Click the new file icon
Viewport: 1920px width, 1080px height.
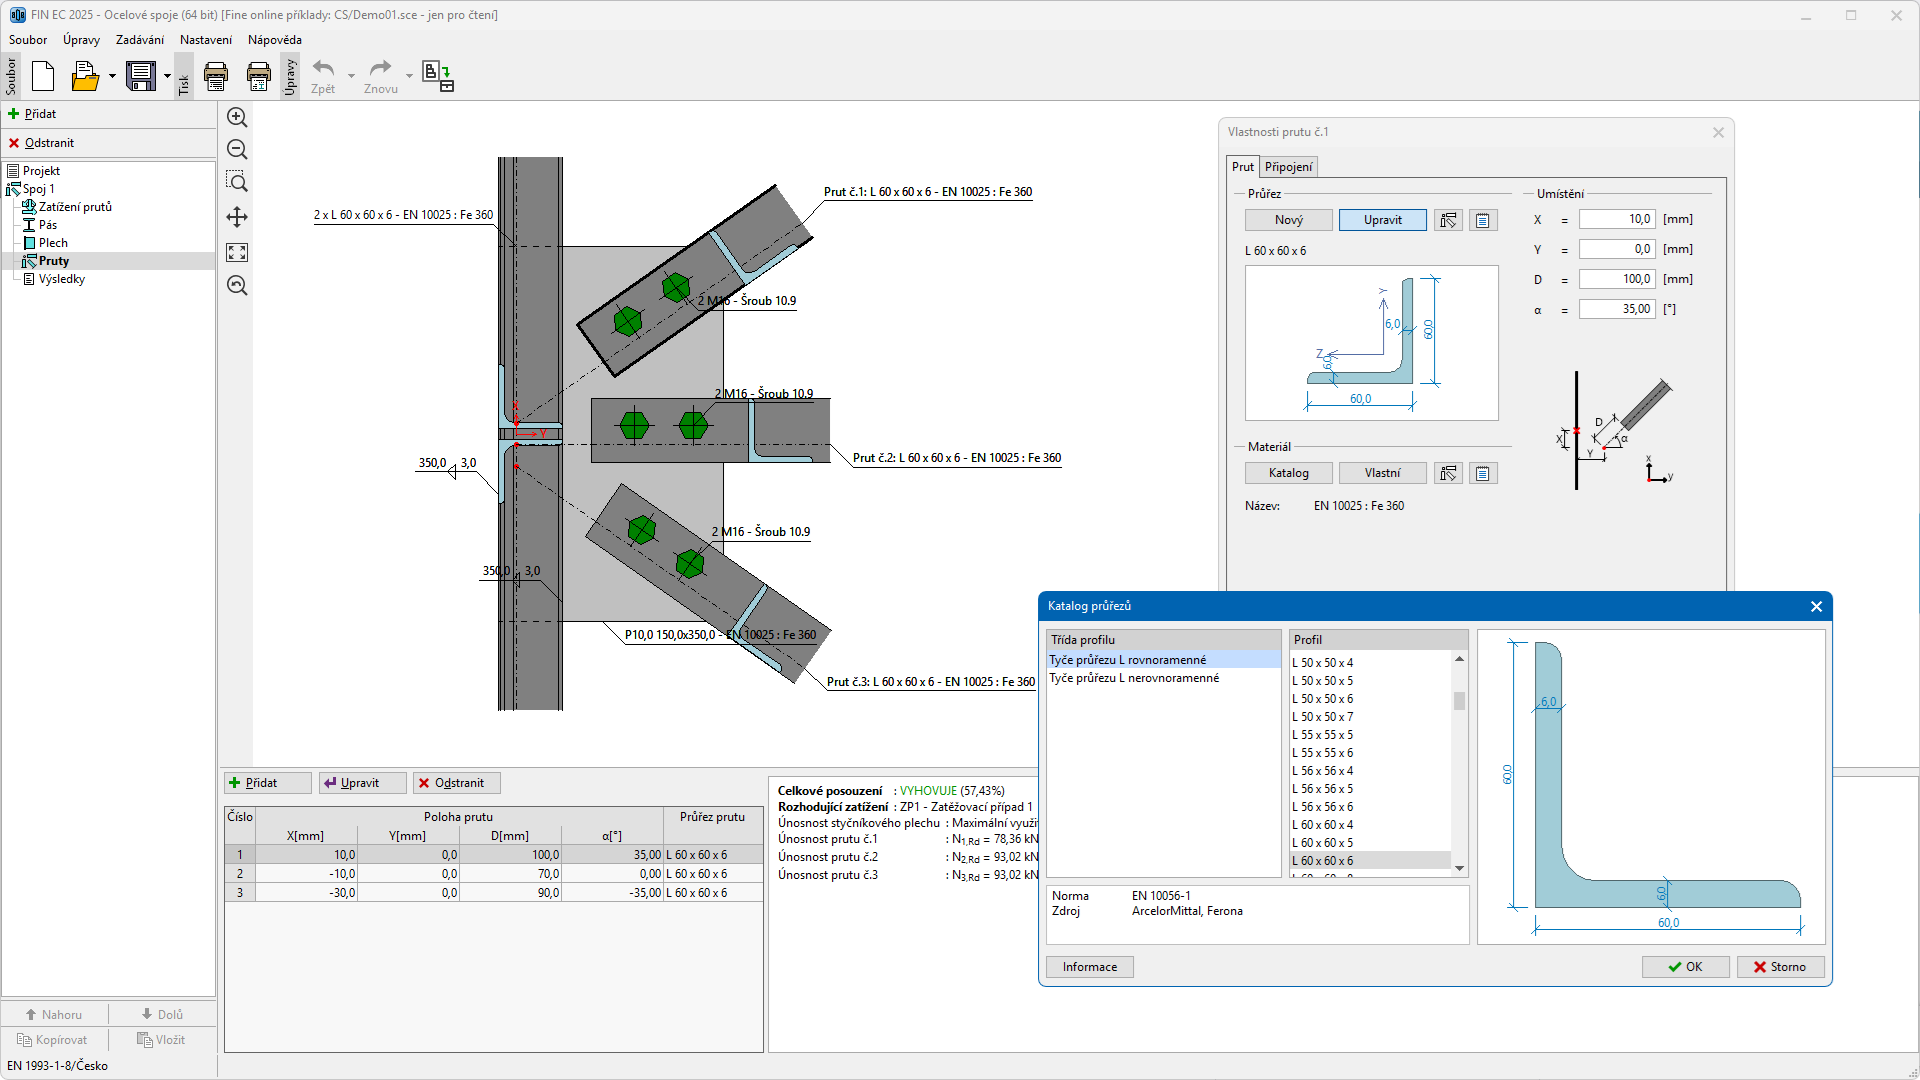point(43,76)
